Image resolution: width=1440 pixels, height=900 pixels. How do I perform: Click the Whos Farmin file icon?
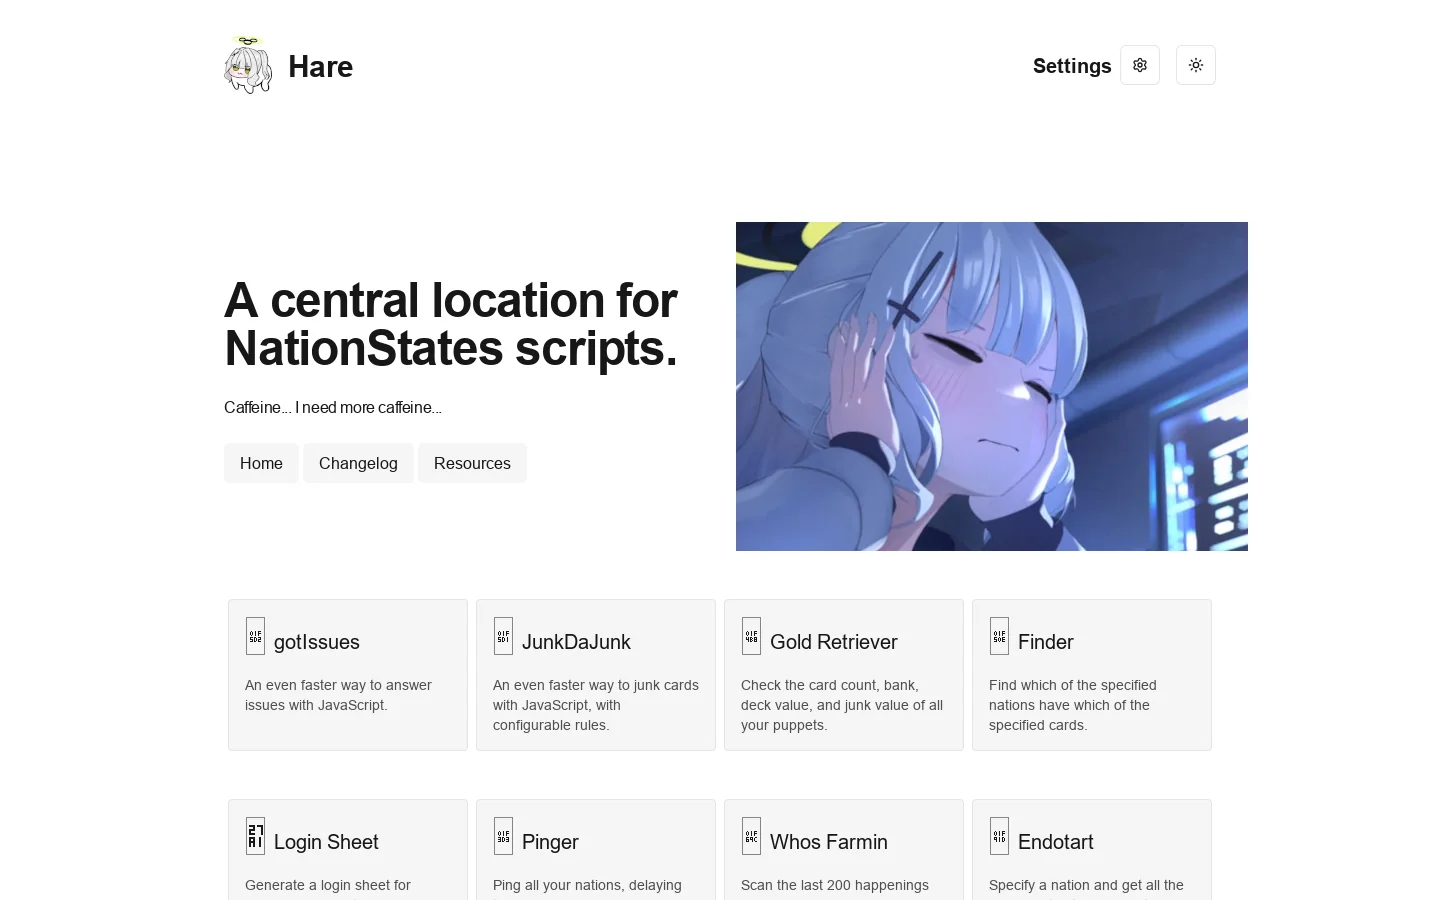[751, 836]
